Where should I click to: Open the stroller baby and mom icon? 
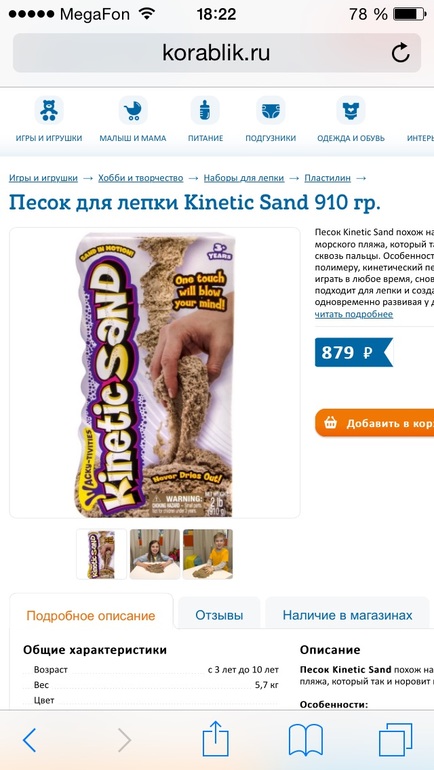coord(133,110)
